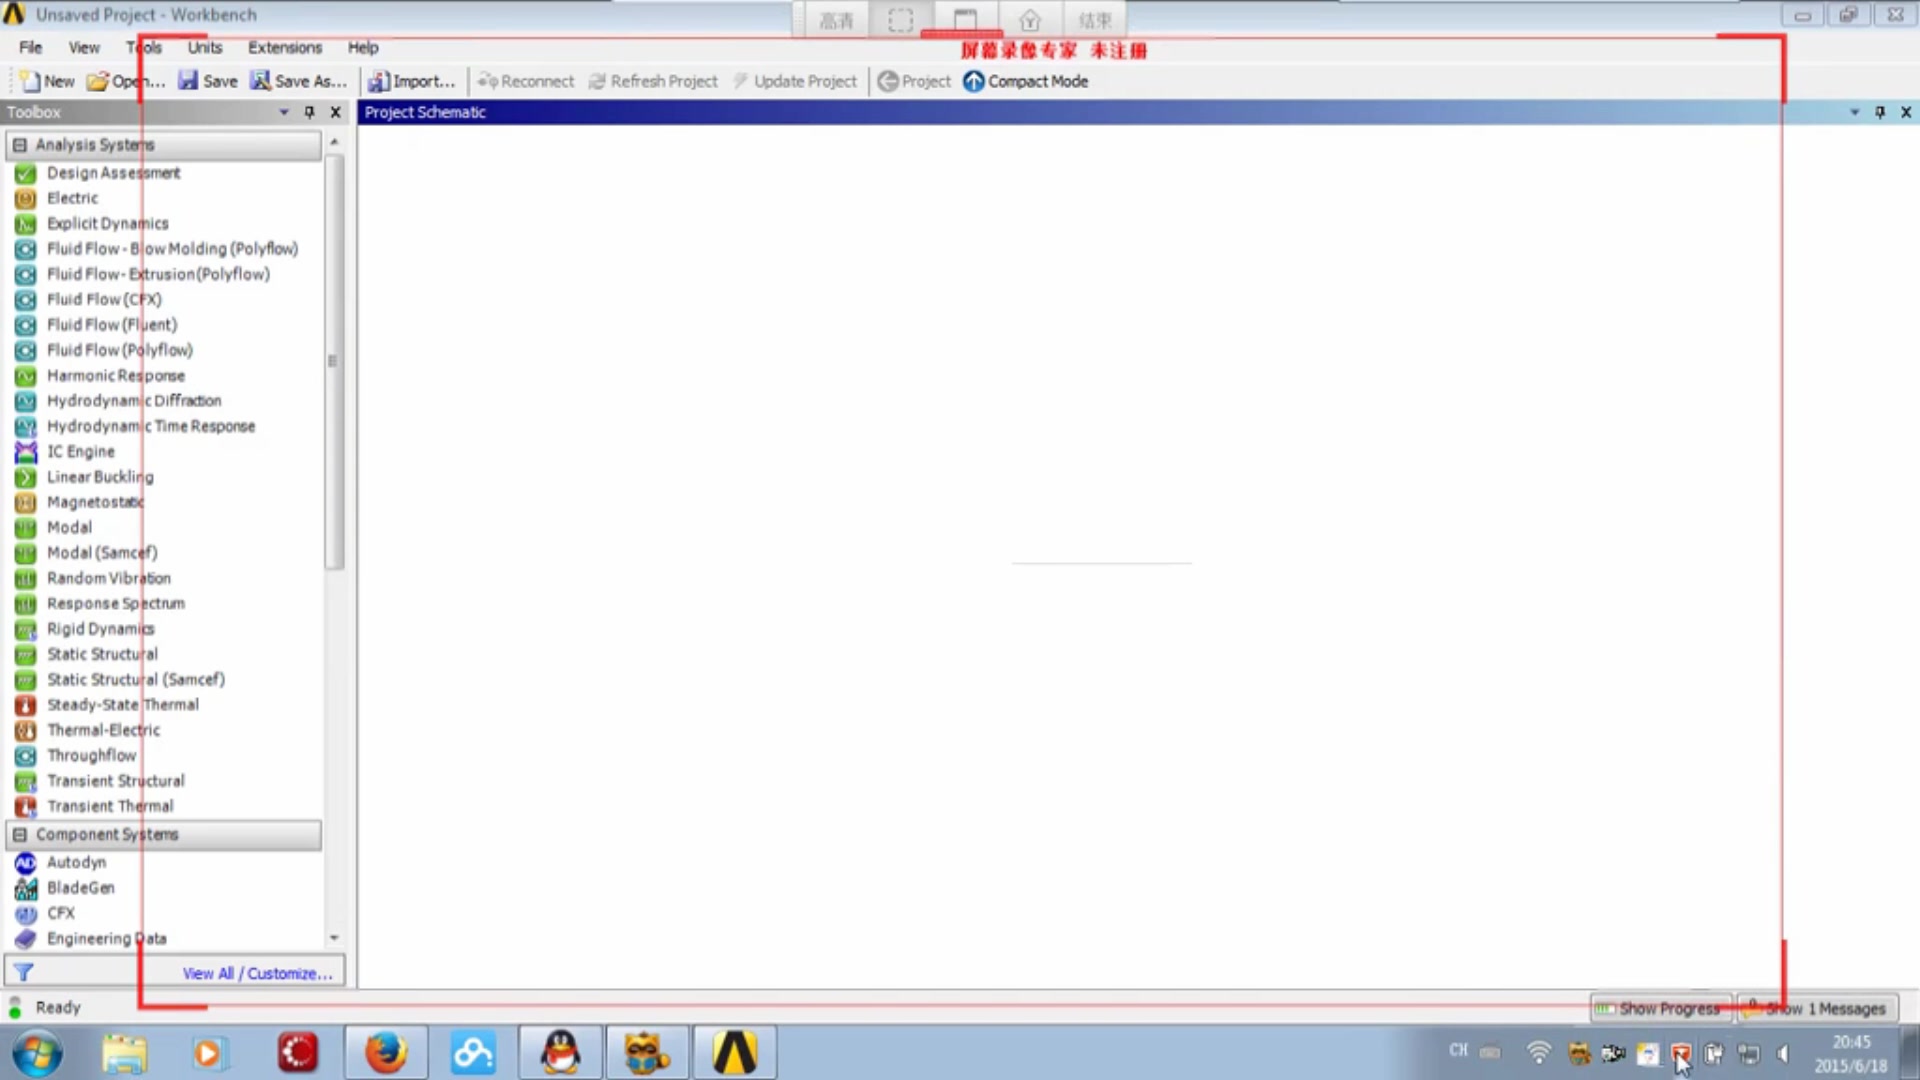This screenshot has height=1080, width=1920.
Task: Scroll down in the Toolbox panel
Action: tap(334, 938)
